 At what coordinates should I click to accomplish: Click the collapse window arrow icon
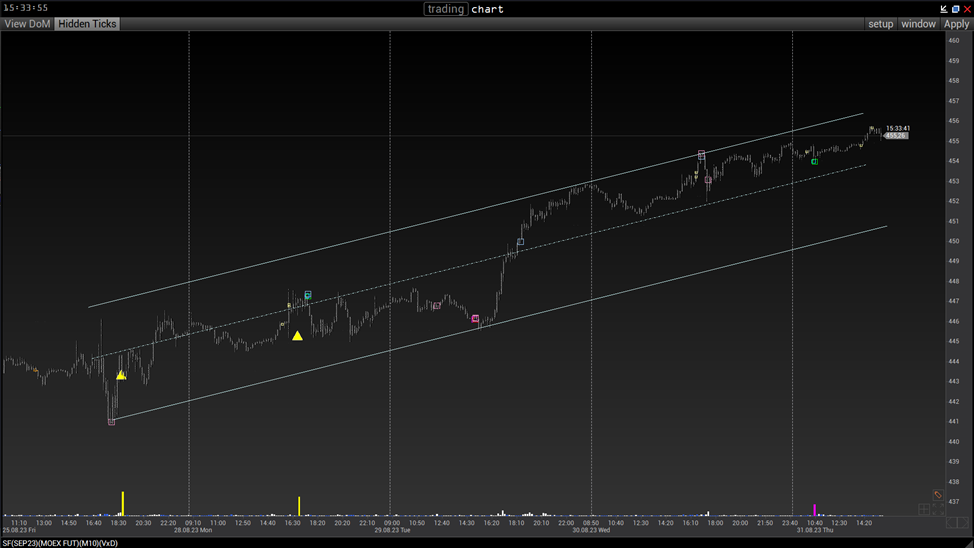pos(944,9)
